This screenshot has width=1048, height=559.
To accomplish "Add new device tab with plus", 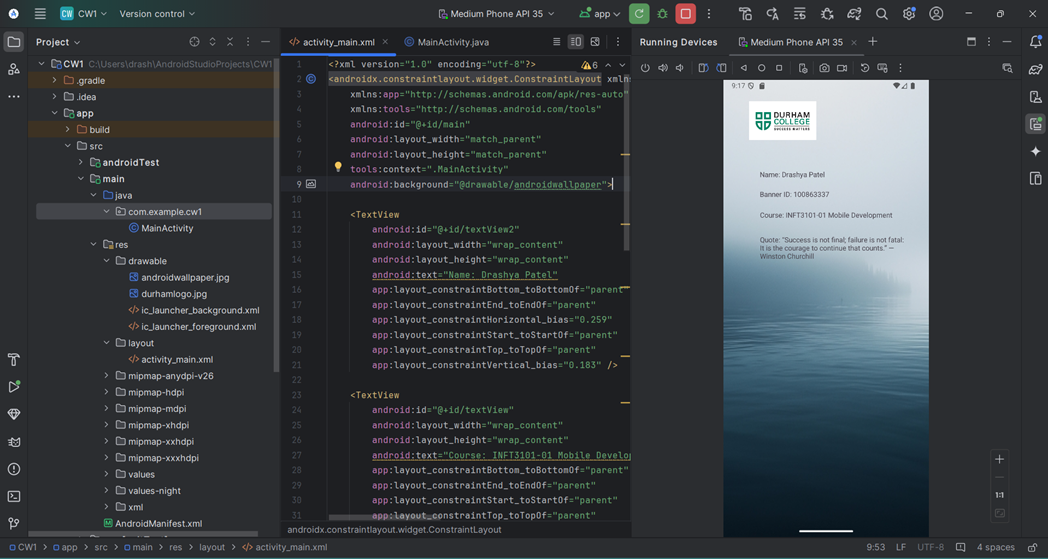I will point(872,41).
